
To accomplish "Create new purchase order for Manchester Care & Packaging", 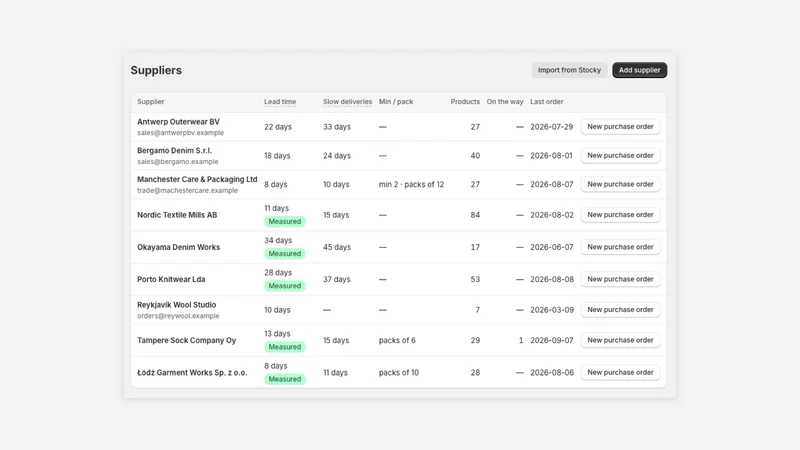I will [x=620, y=184].
